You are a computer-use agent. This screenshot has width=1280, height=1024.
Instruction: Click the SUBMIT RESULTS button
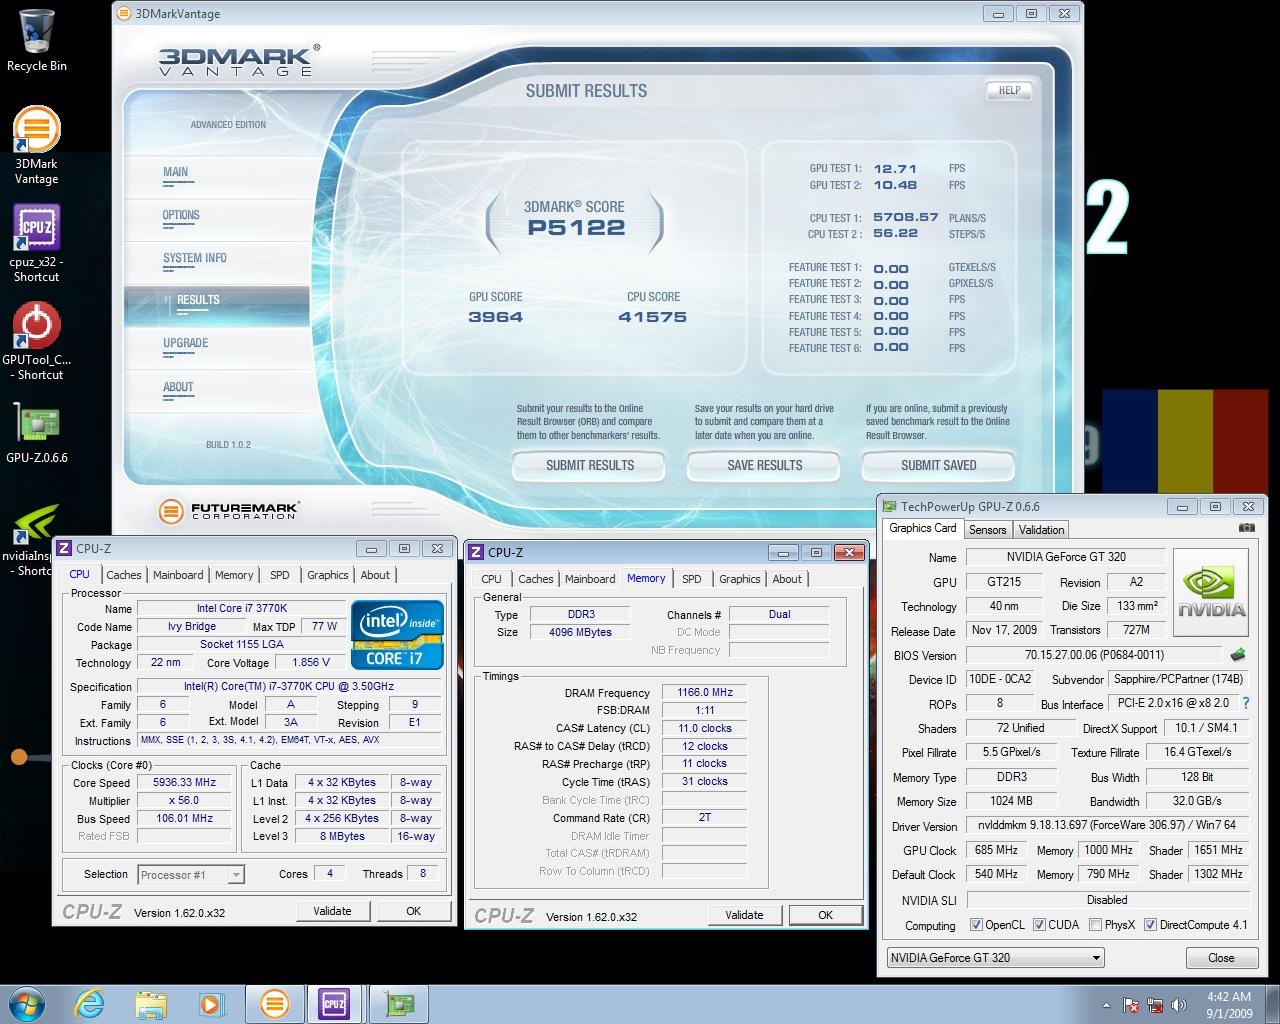pos(590,465)
